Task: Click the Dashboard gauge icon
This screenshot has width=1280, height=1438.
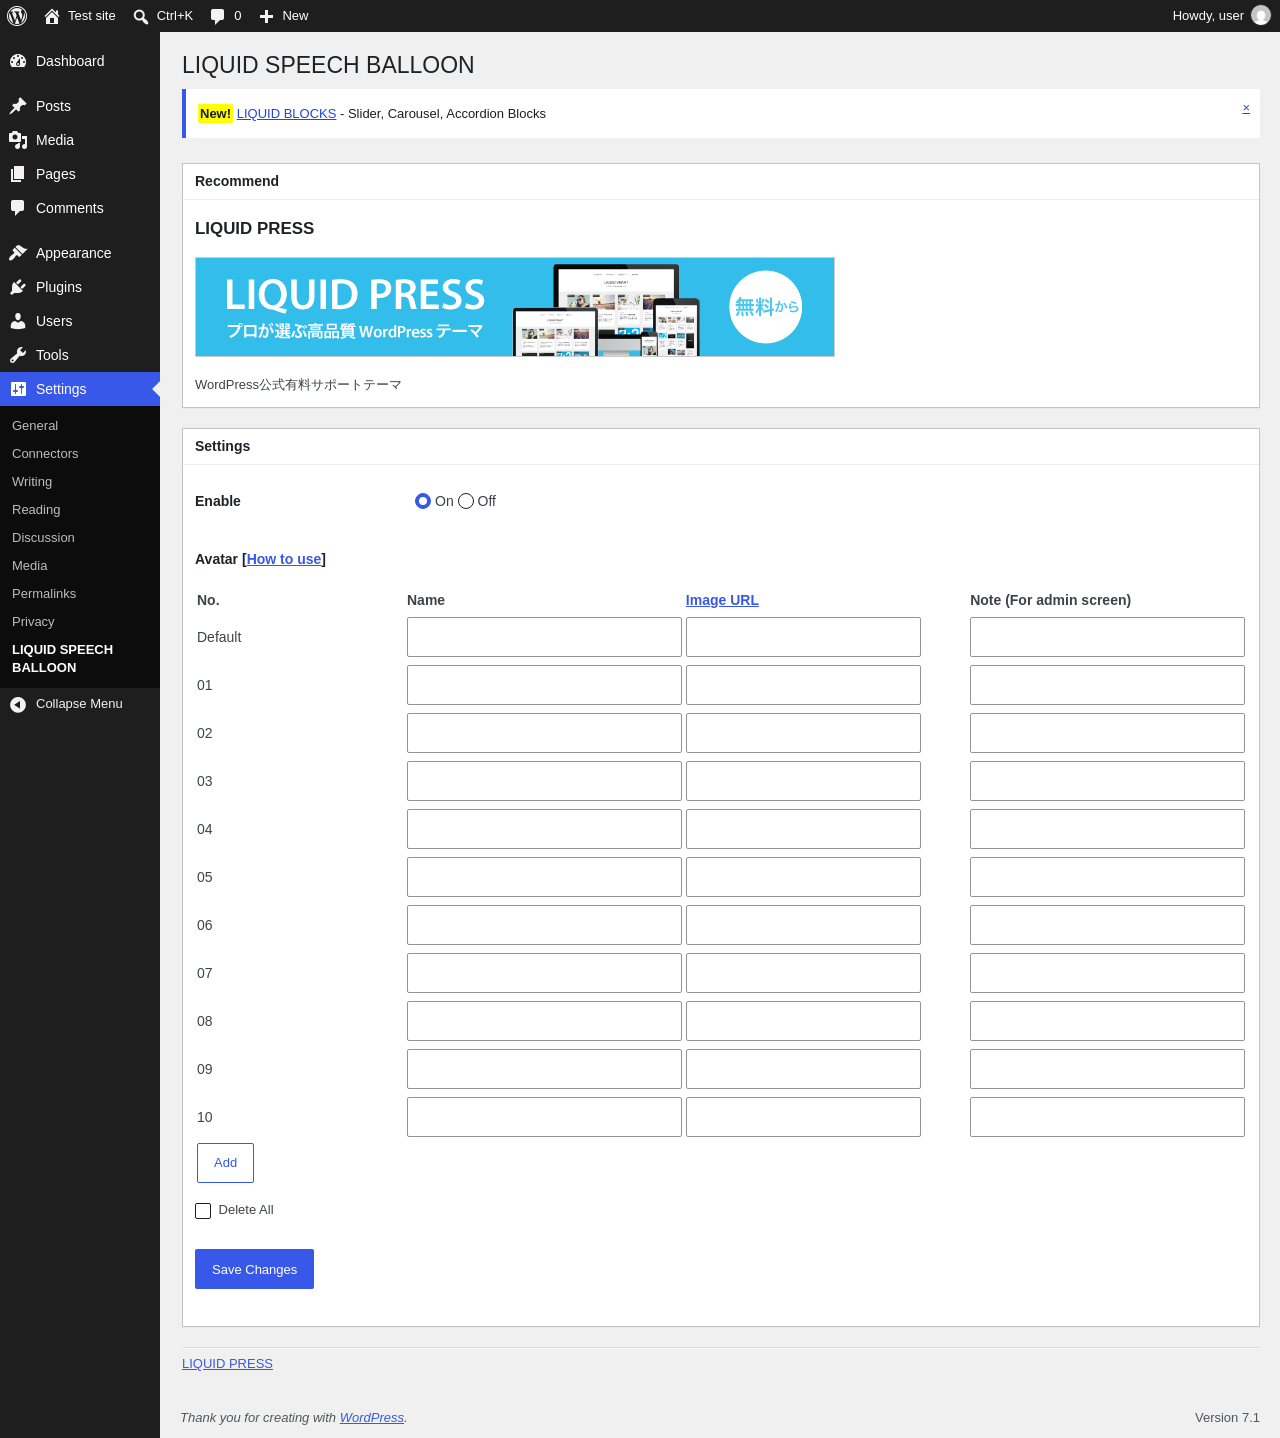Action: (18, 61)
